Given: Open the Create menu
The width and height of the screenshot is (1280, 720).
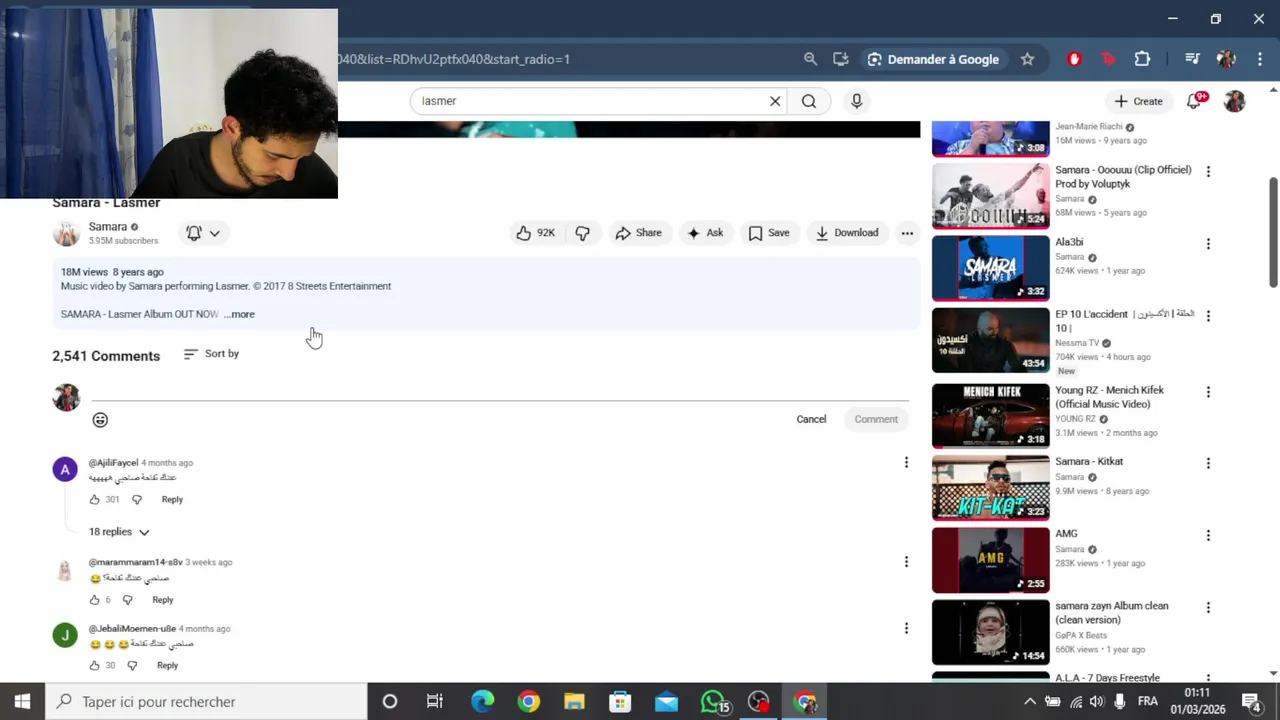Looking at the screenshot, I should [x=1138, y=101].
